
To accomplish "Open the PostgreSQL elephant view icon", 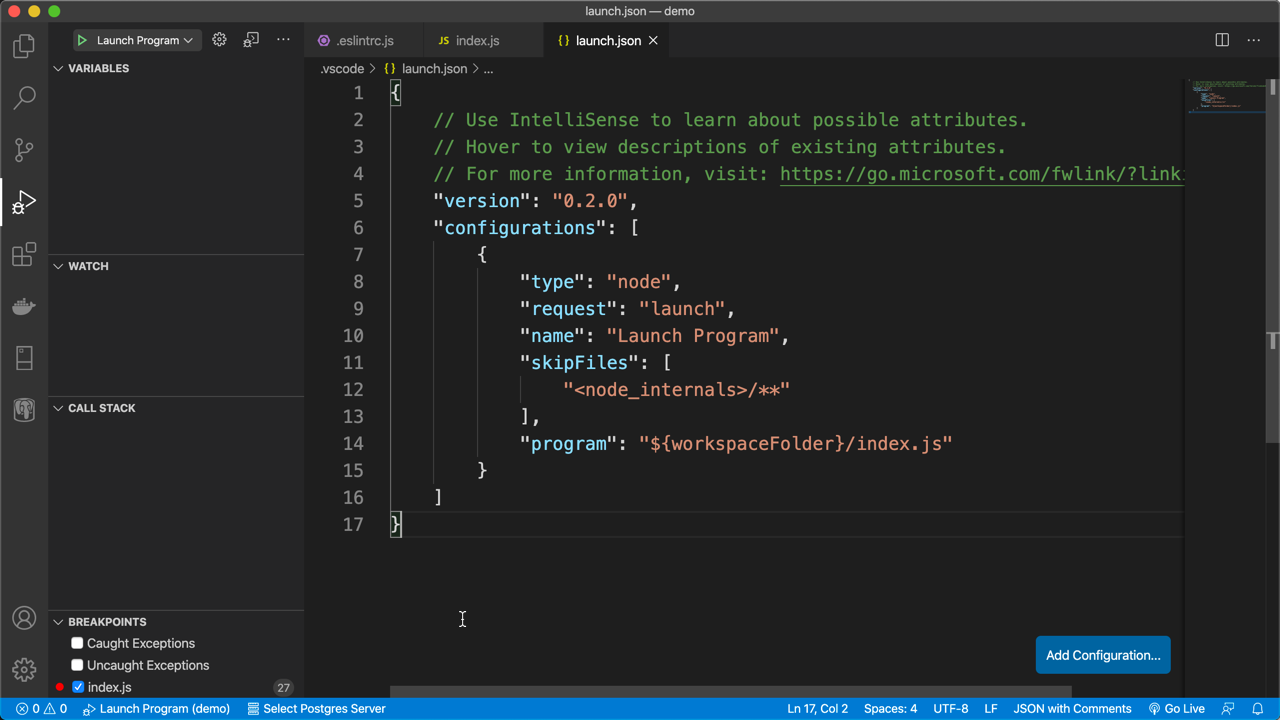I will click(24, 410).
